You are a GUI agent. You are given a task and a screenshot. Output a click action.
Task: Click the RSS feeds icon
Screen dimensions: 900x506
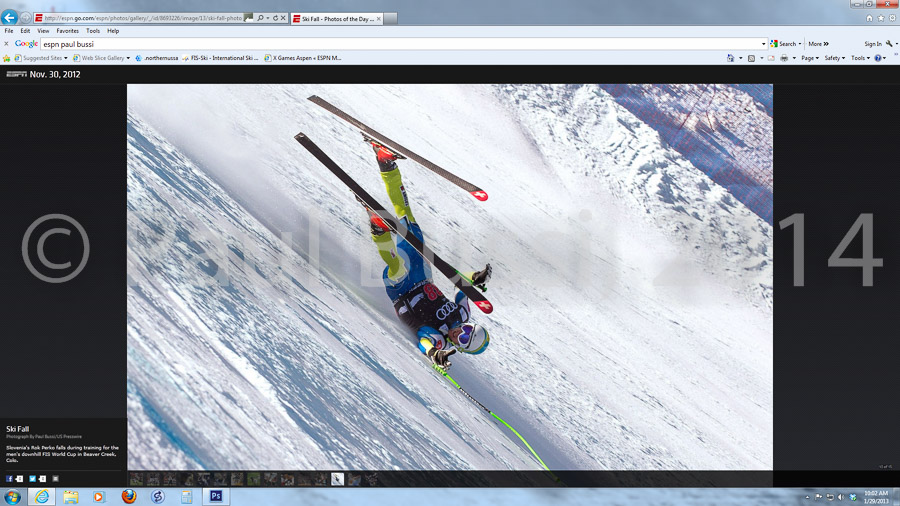751,58
